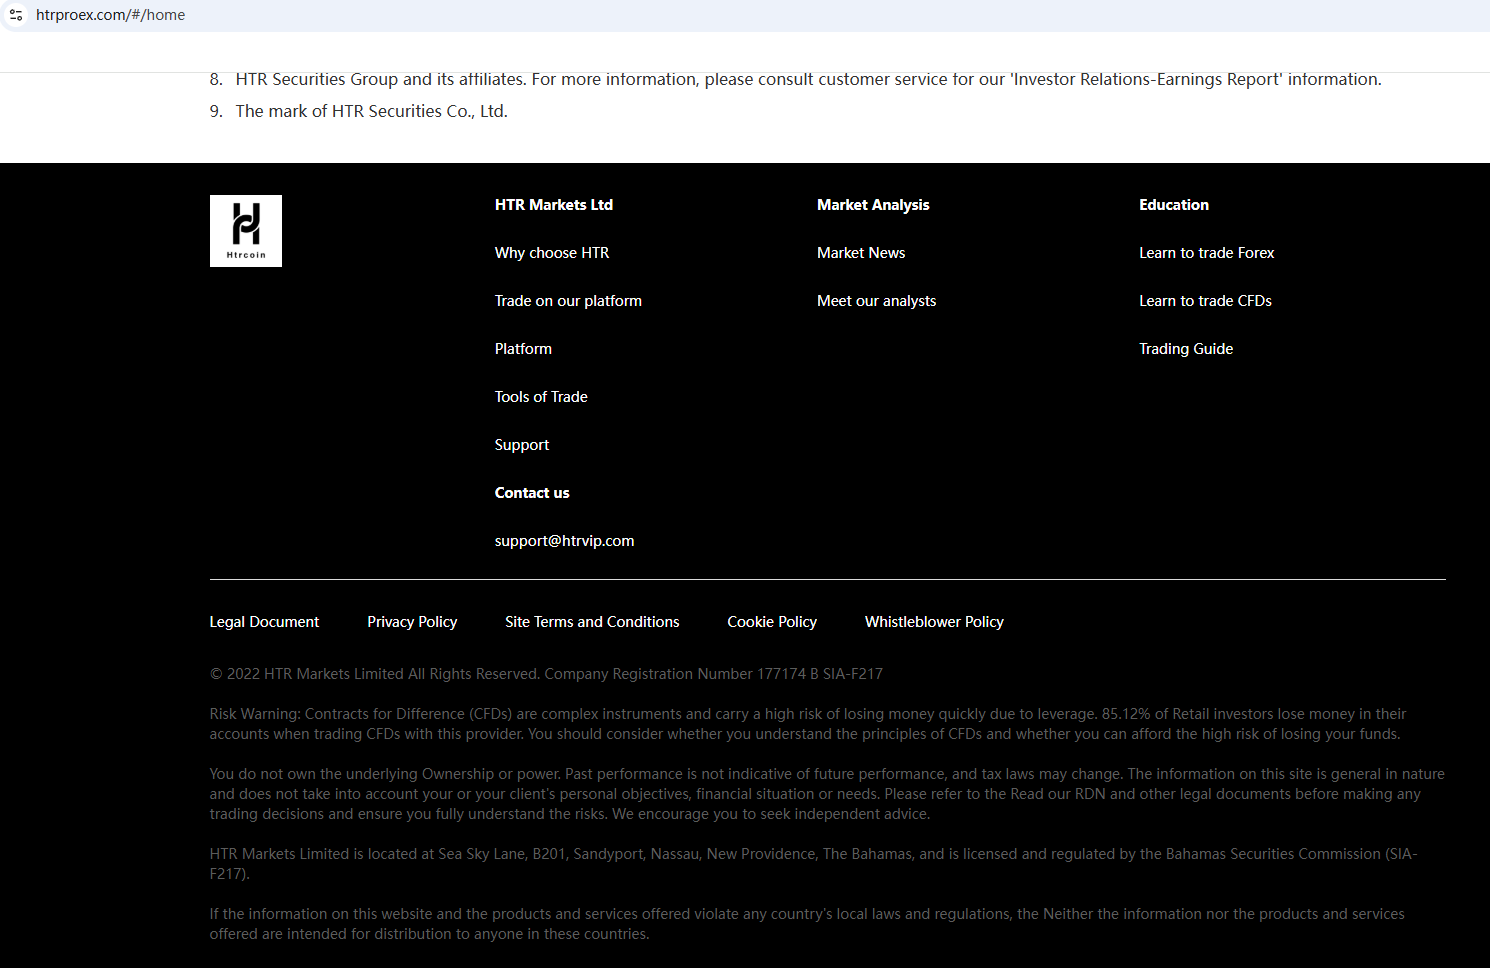Click the Education heading link
The height and width of the screenshot is (968, 1490).
click(1174, 205)
